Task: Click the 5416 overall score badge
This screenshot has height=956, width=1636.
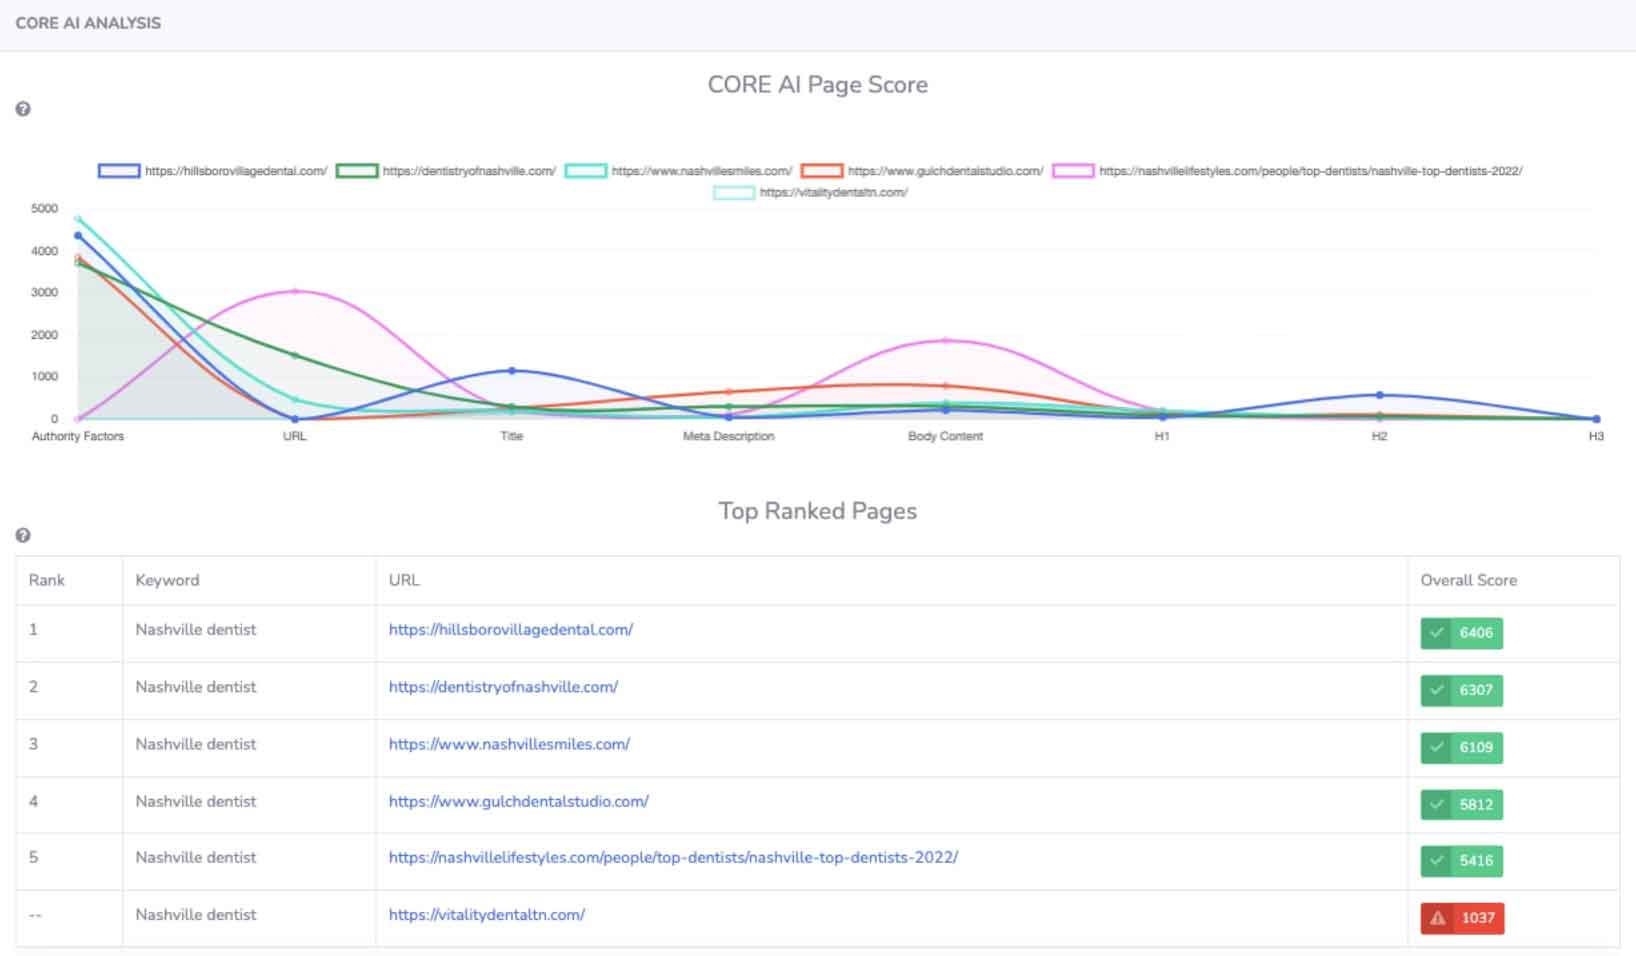Action: tap(1461, 861)
